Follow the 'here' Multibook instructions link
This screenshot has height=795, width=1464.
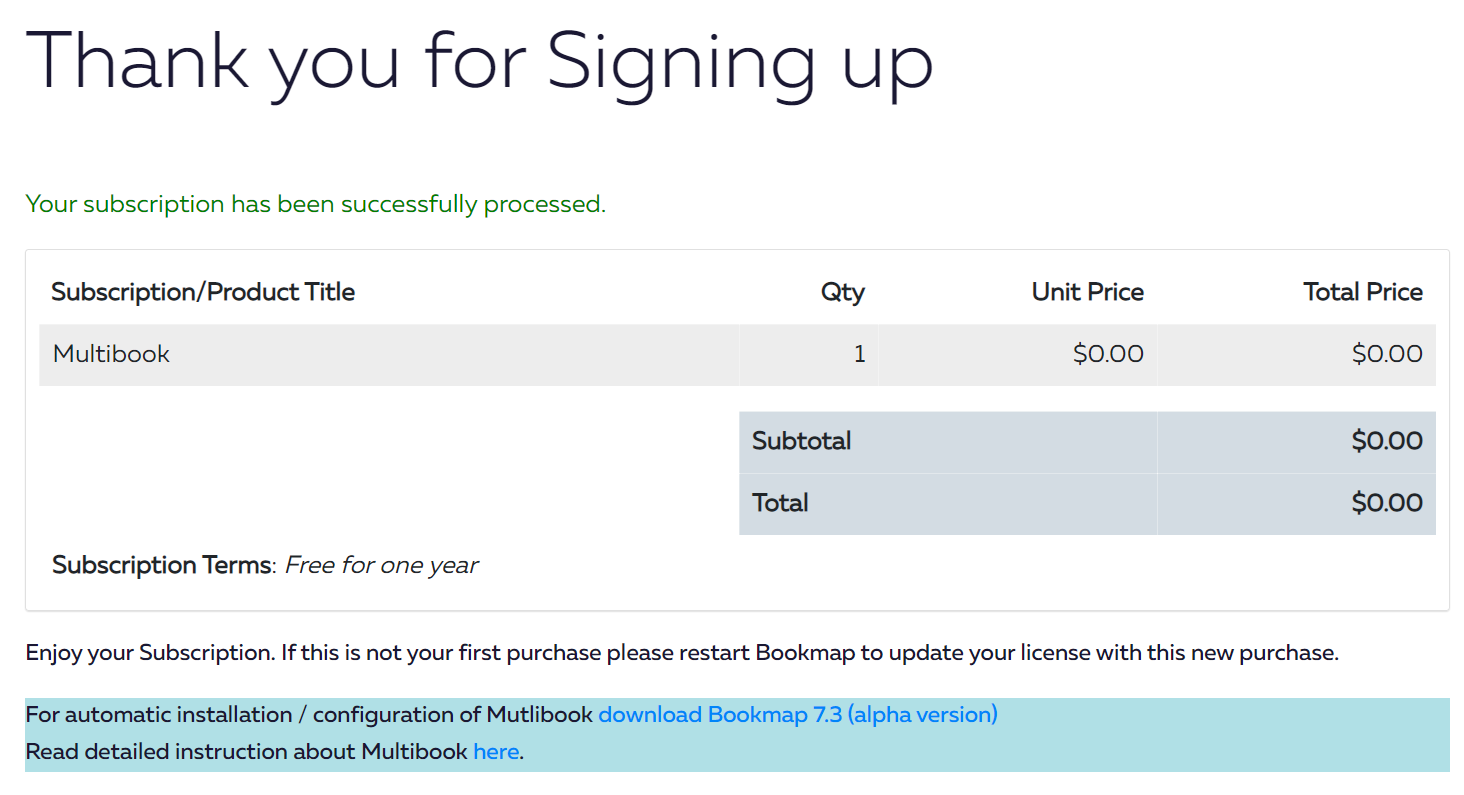pos(496,752)
